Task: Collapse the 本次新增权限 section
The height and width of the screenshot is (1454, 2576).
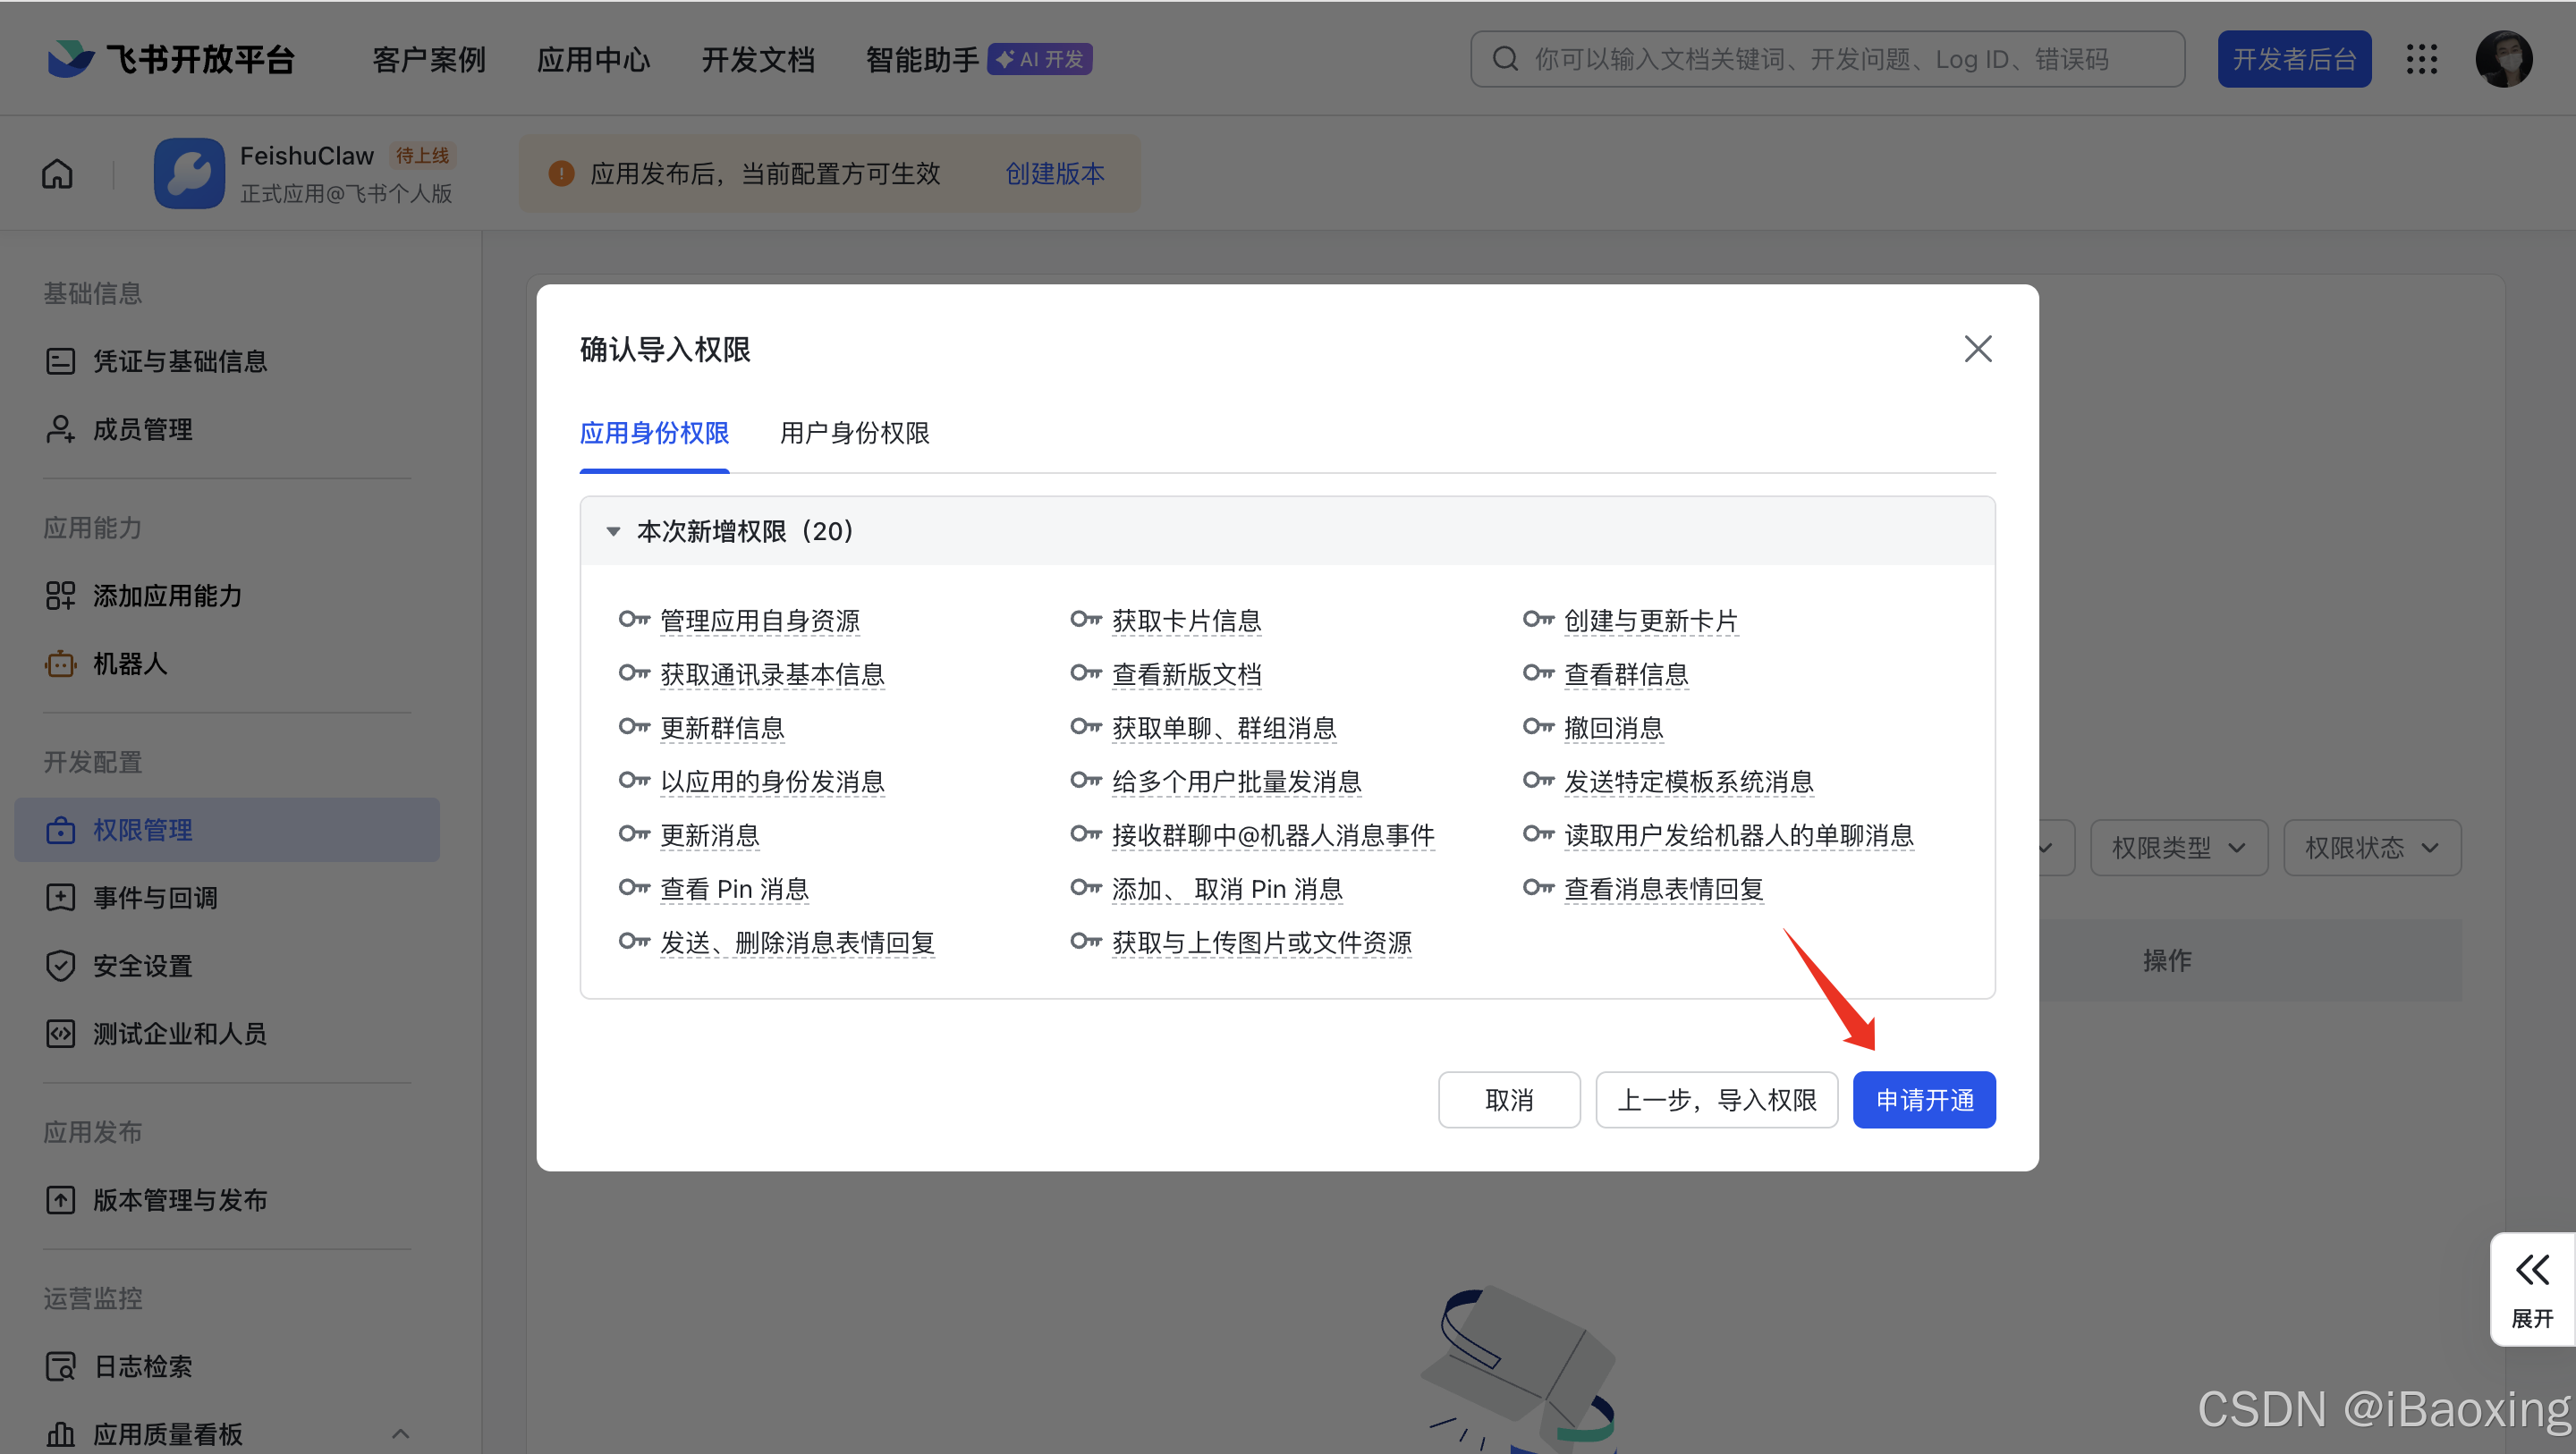Action: click(613, 531)
